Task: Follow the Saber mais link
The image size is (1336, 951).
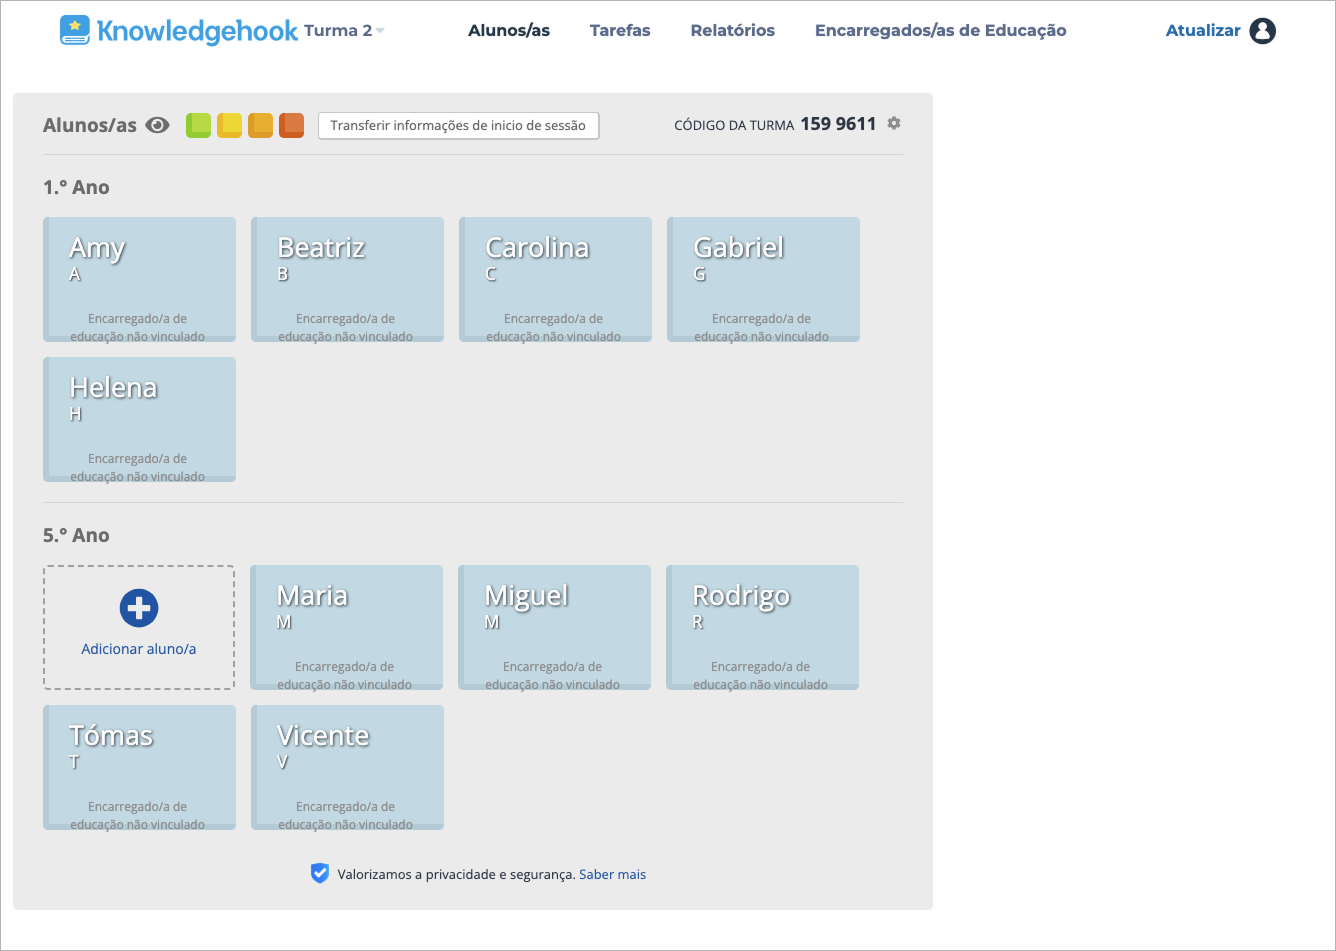Action: click(613, 875)
